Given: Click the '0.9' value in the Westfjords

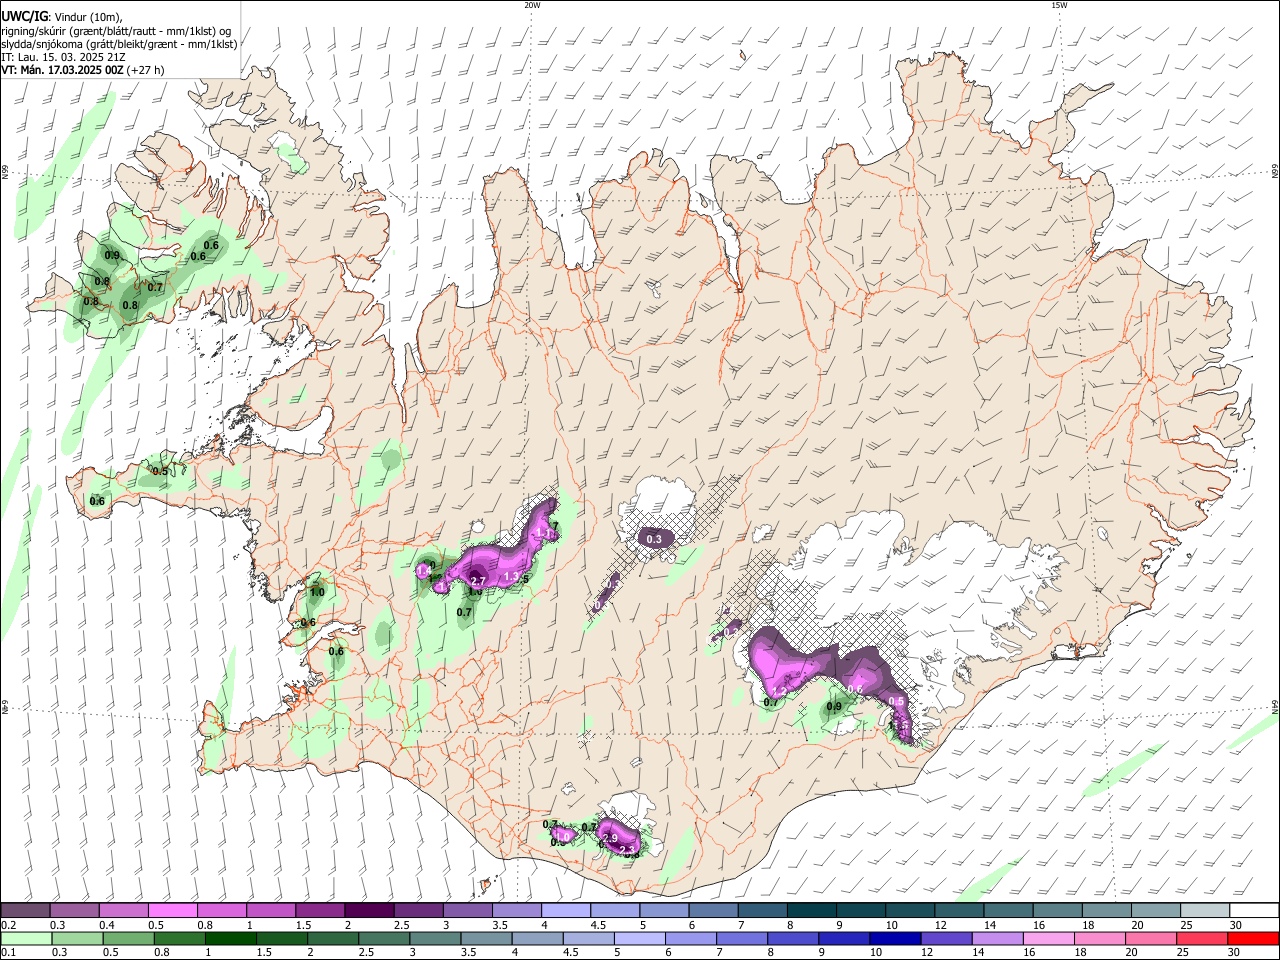Looking at the screenshot, I should pyautogui.click(x=112, y=256).
